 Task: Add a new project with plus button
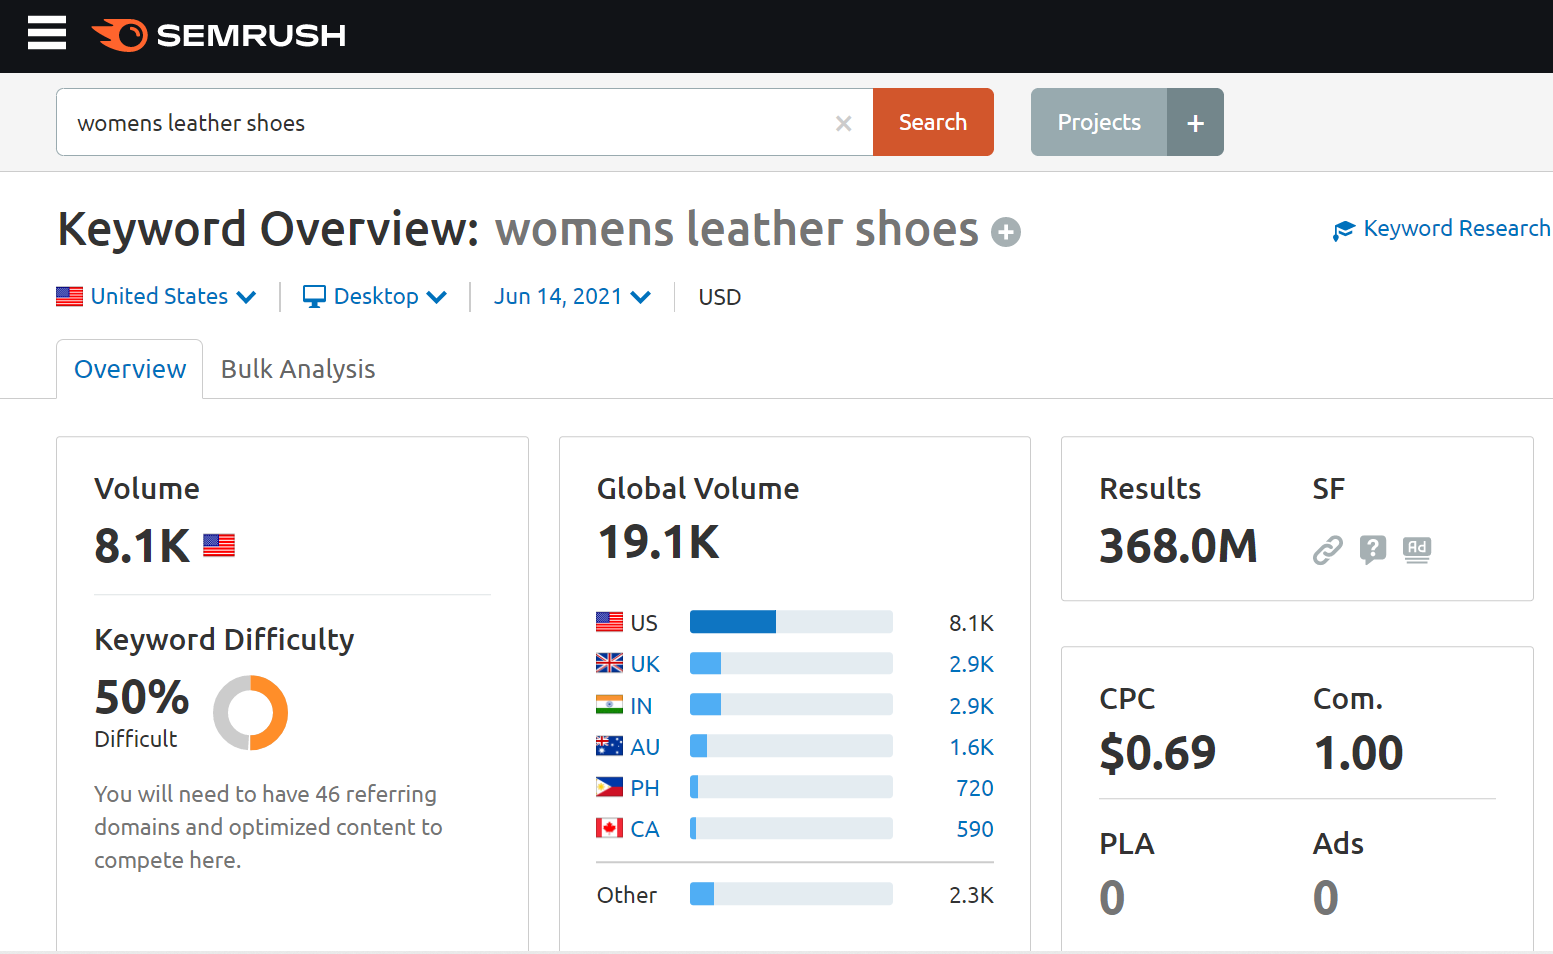click(1195, 122)
